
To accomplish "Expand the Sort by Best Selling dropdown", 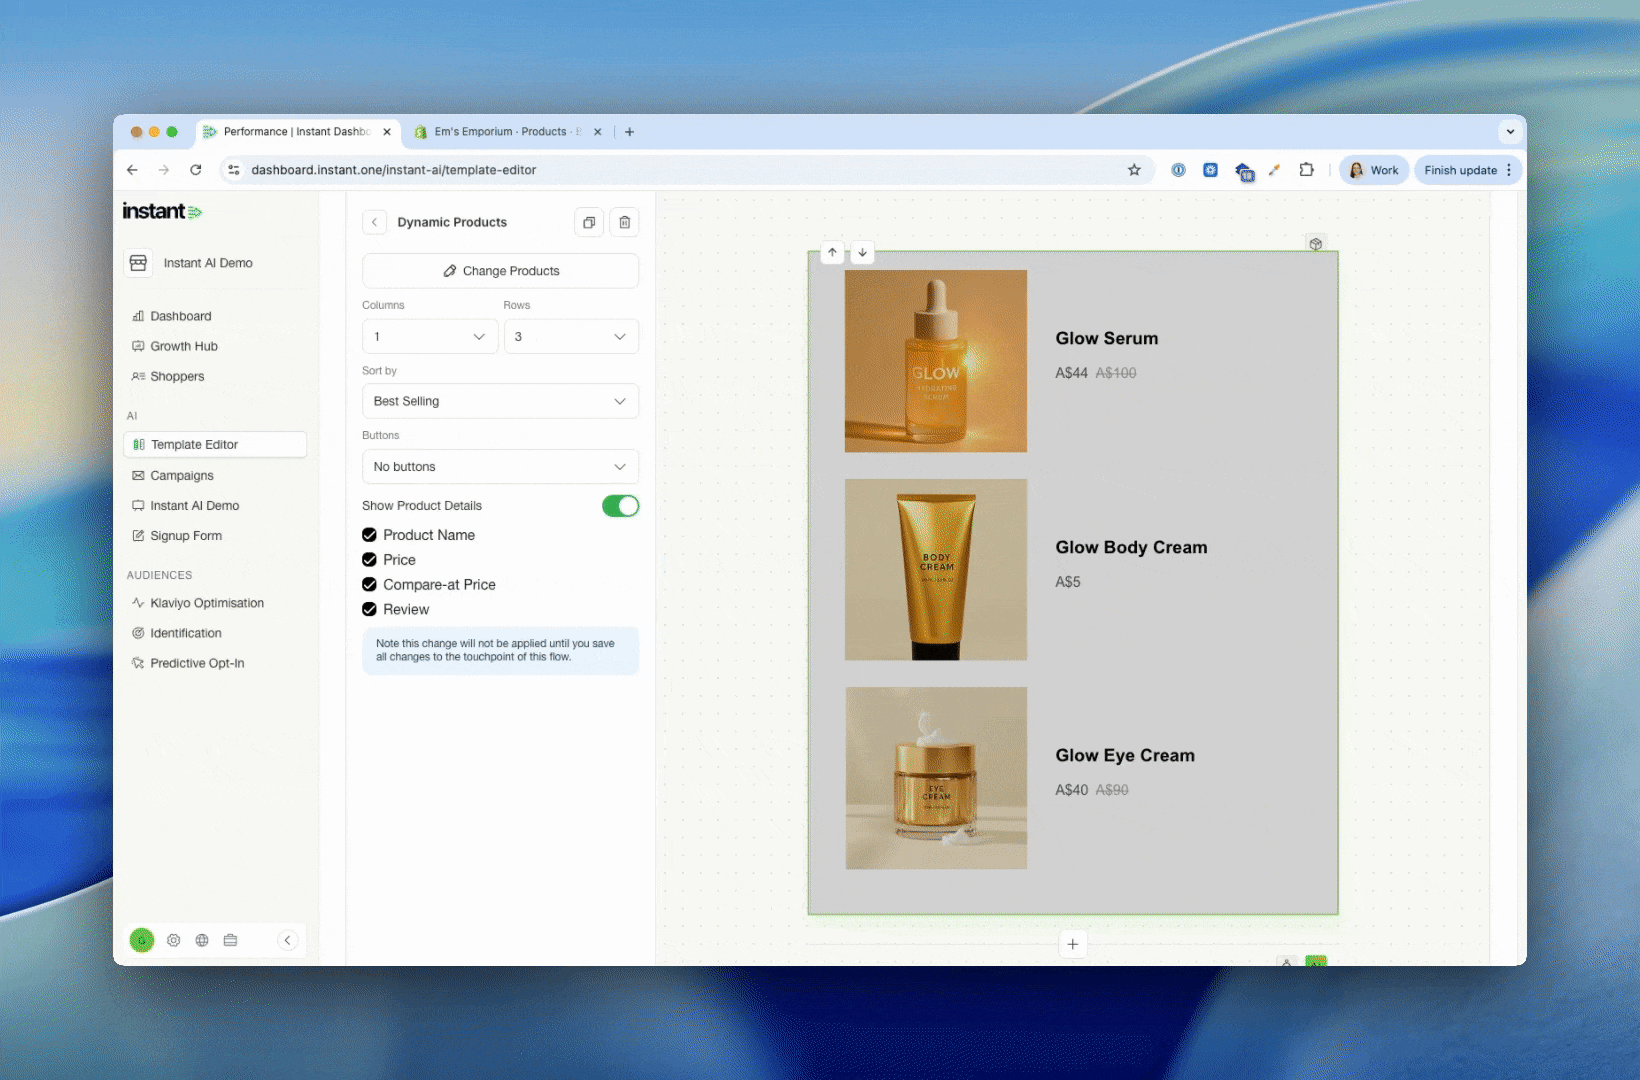I will click(500, 401).
